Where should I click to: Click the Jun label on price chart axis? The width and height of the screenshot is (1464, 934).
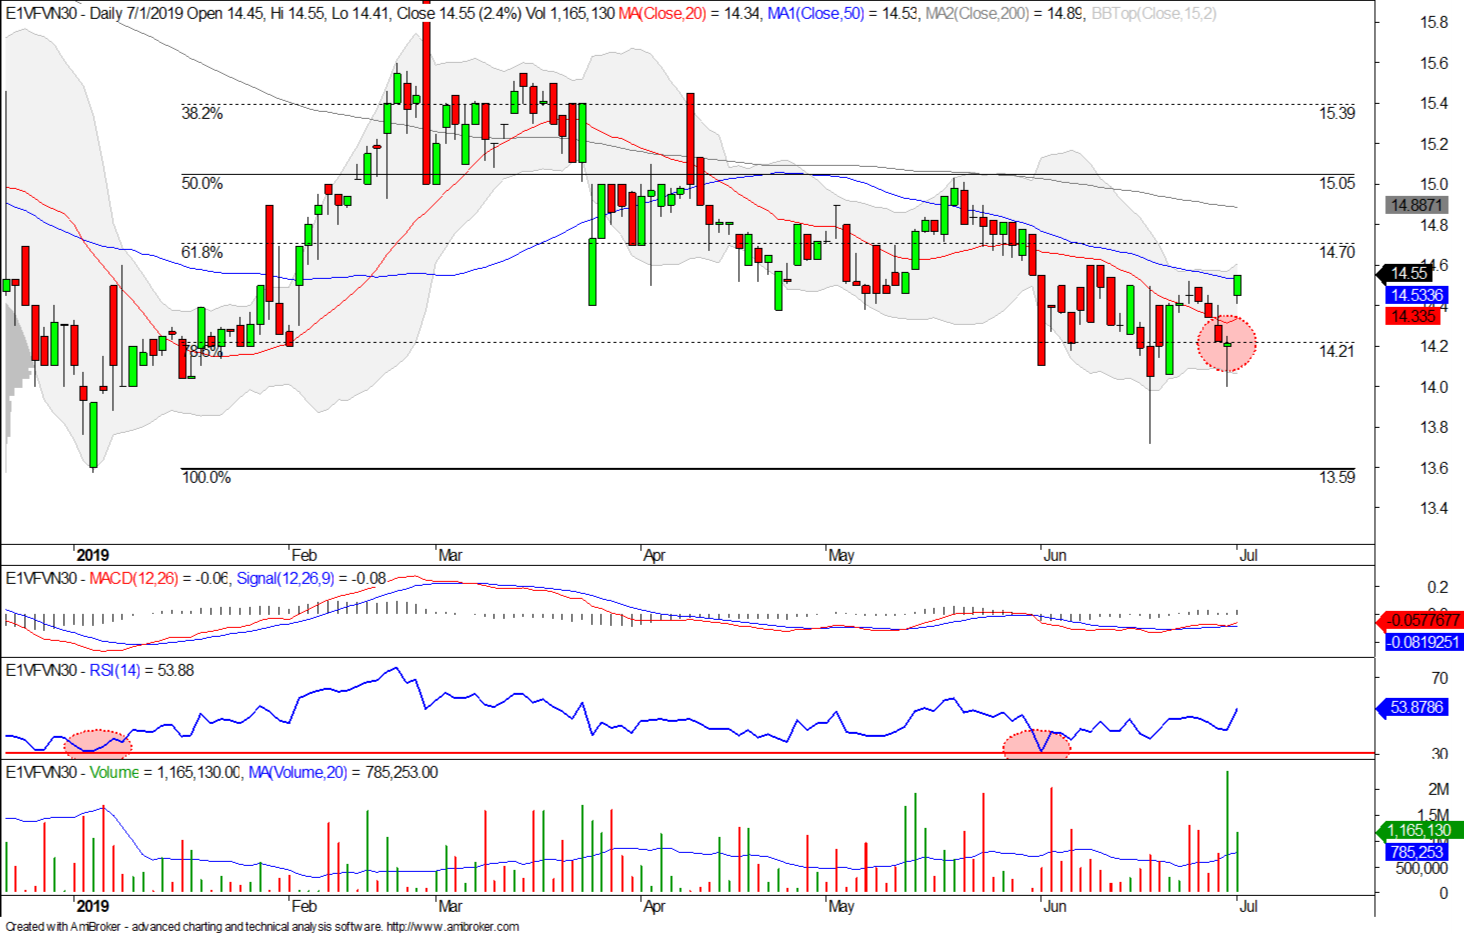pyautogui.click(x=1055, y=556)
